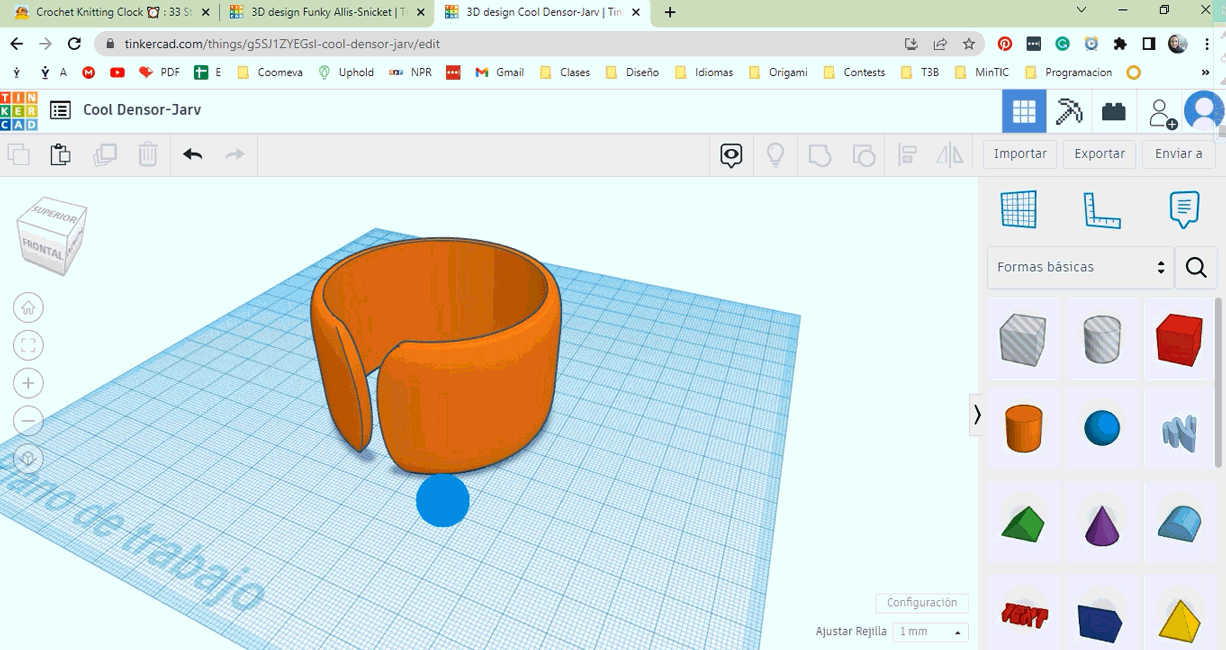Viewport: 1226px width, 650px height.
Task: Group the selected shapes
Action: (x=819, y=155)
